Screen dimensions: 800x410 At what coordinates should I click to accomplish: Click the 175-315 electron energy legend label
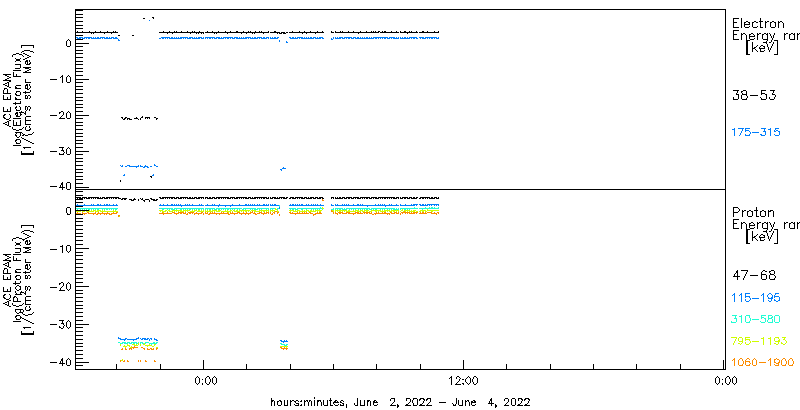[x=757, y=132]
